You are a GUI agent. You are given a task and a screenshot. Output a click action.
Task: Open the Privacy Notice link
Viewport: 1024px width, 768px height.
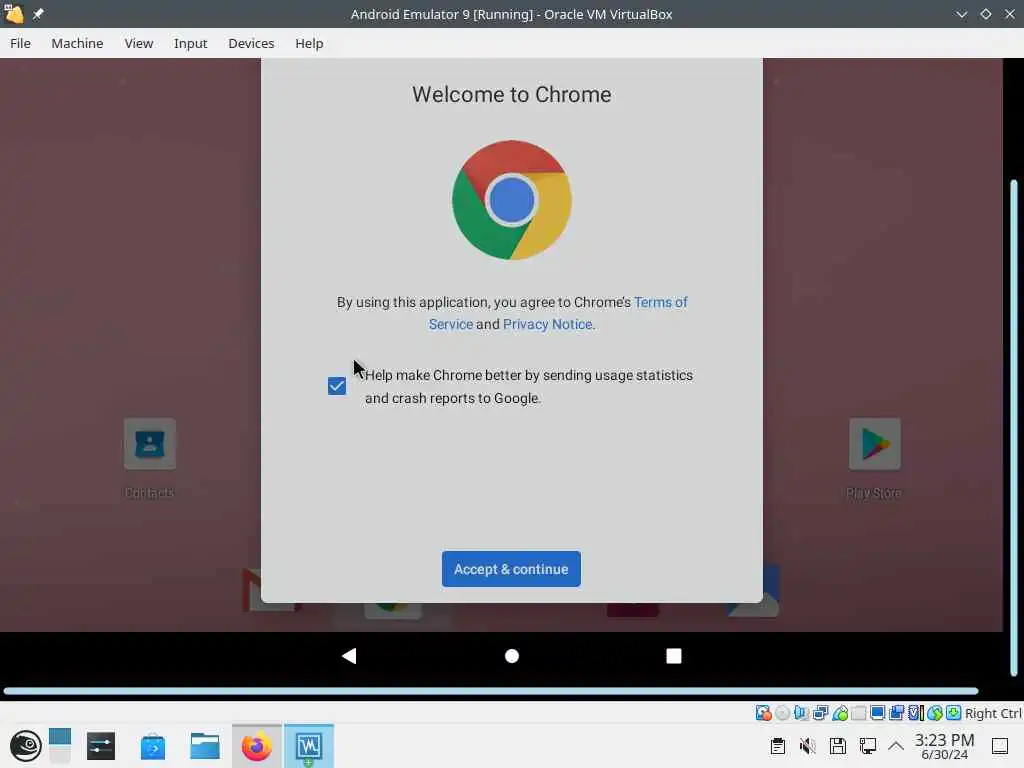pyautogui.click(x=548, y=324)
